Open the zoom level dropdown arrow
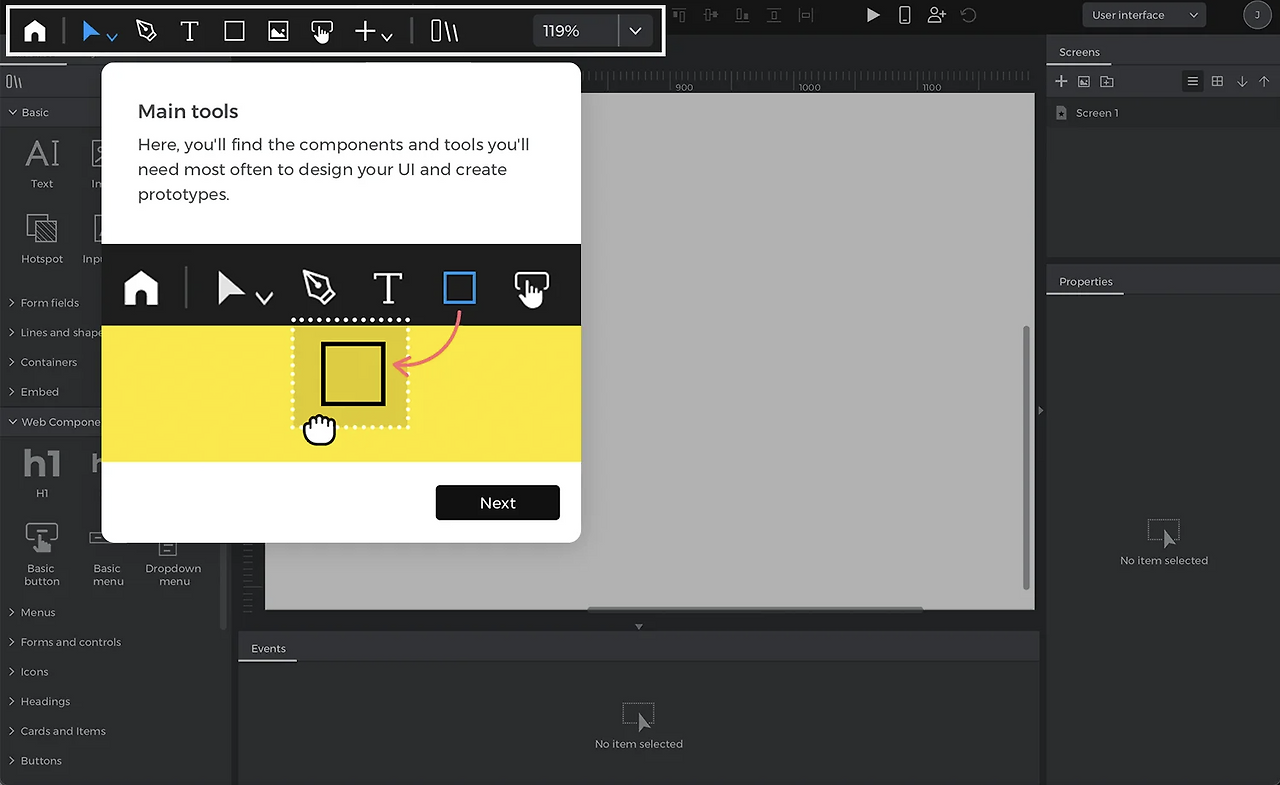This screenshot has width=1280, height=785. click(635, 31)
